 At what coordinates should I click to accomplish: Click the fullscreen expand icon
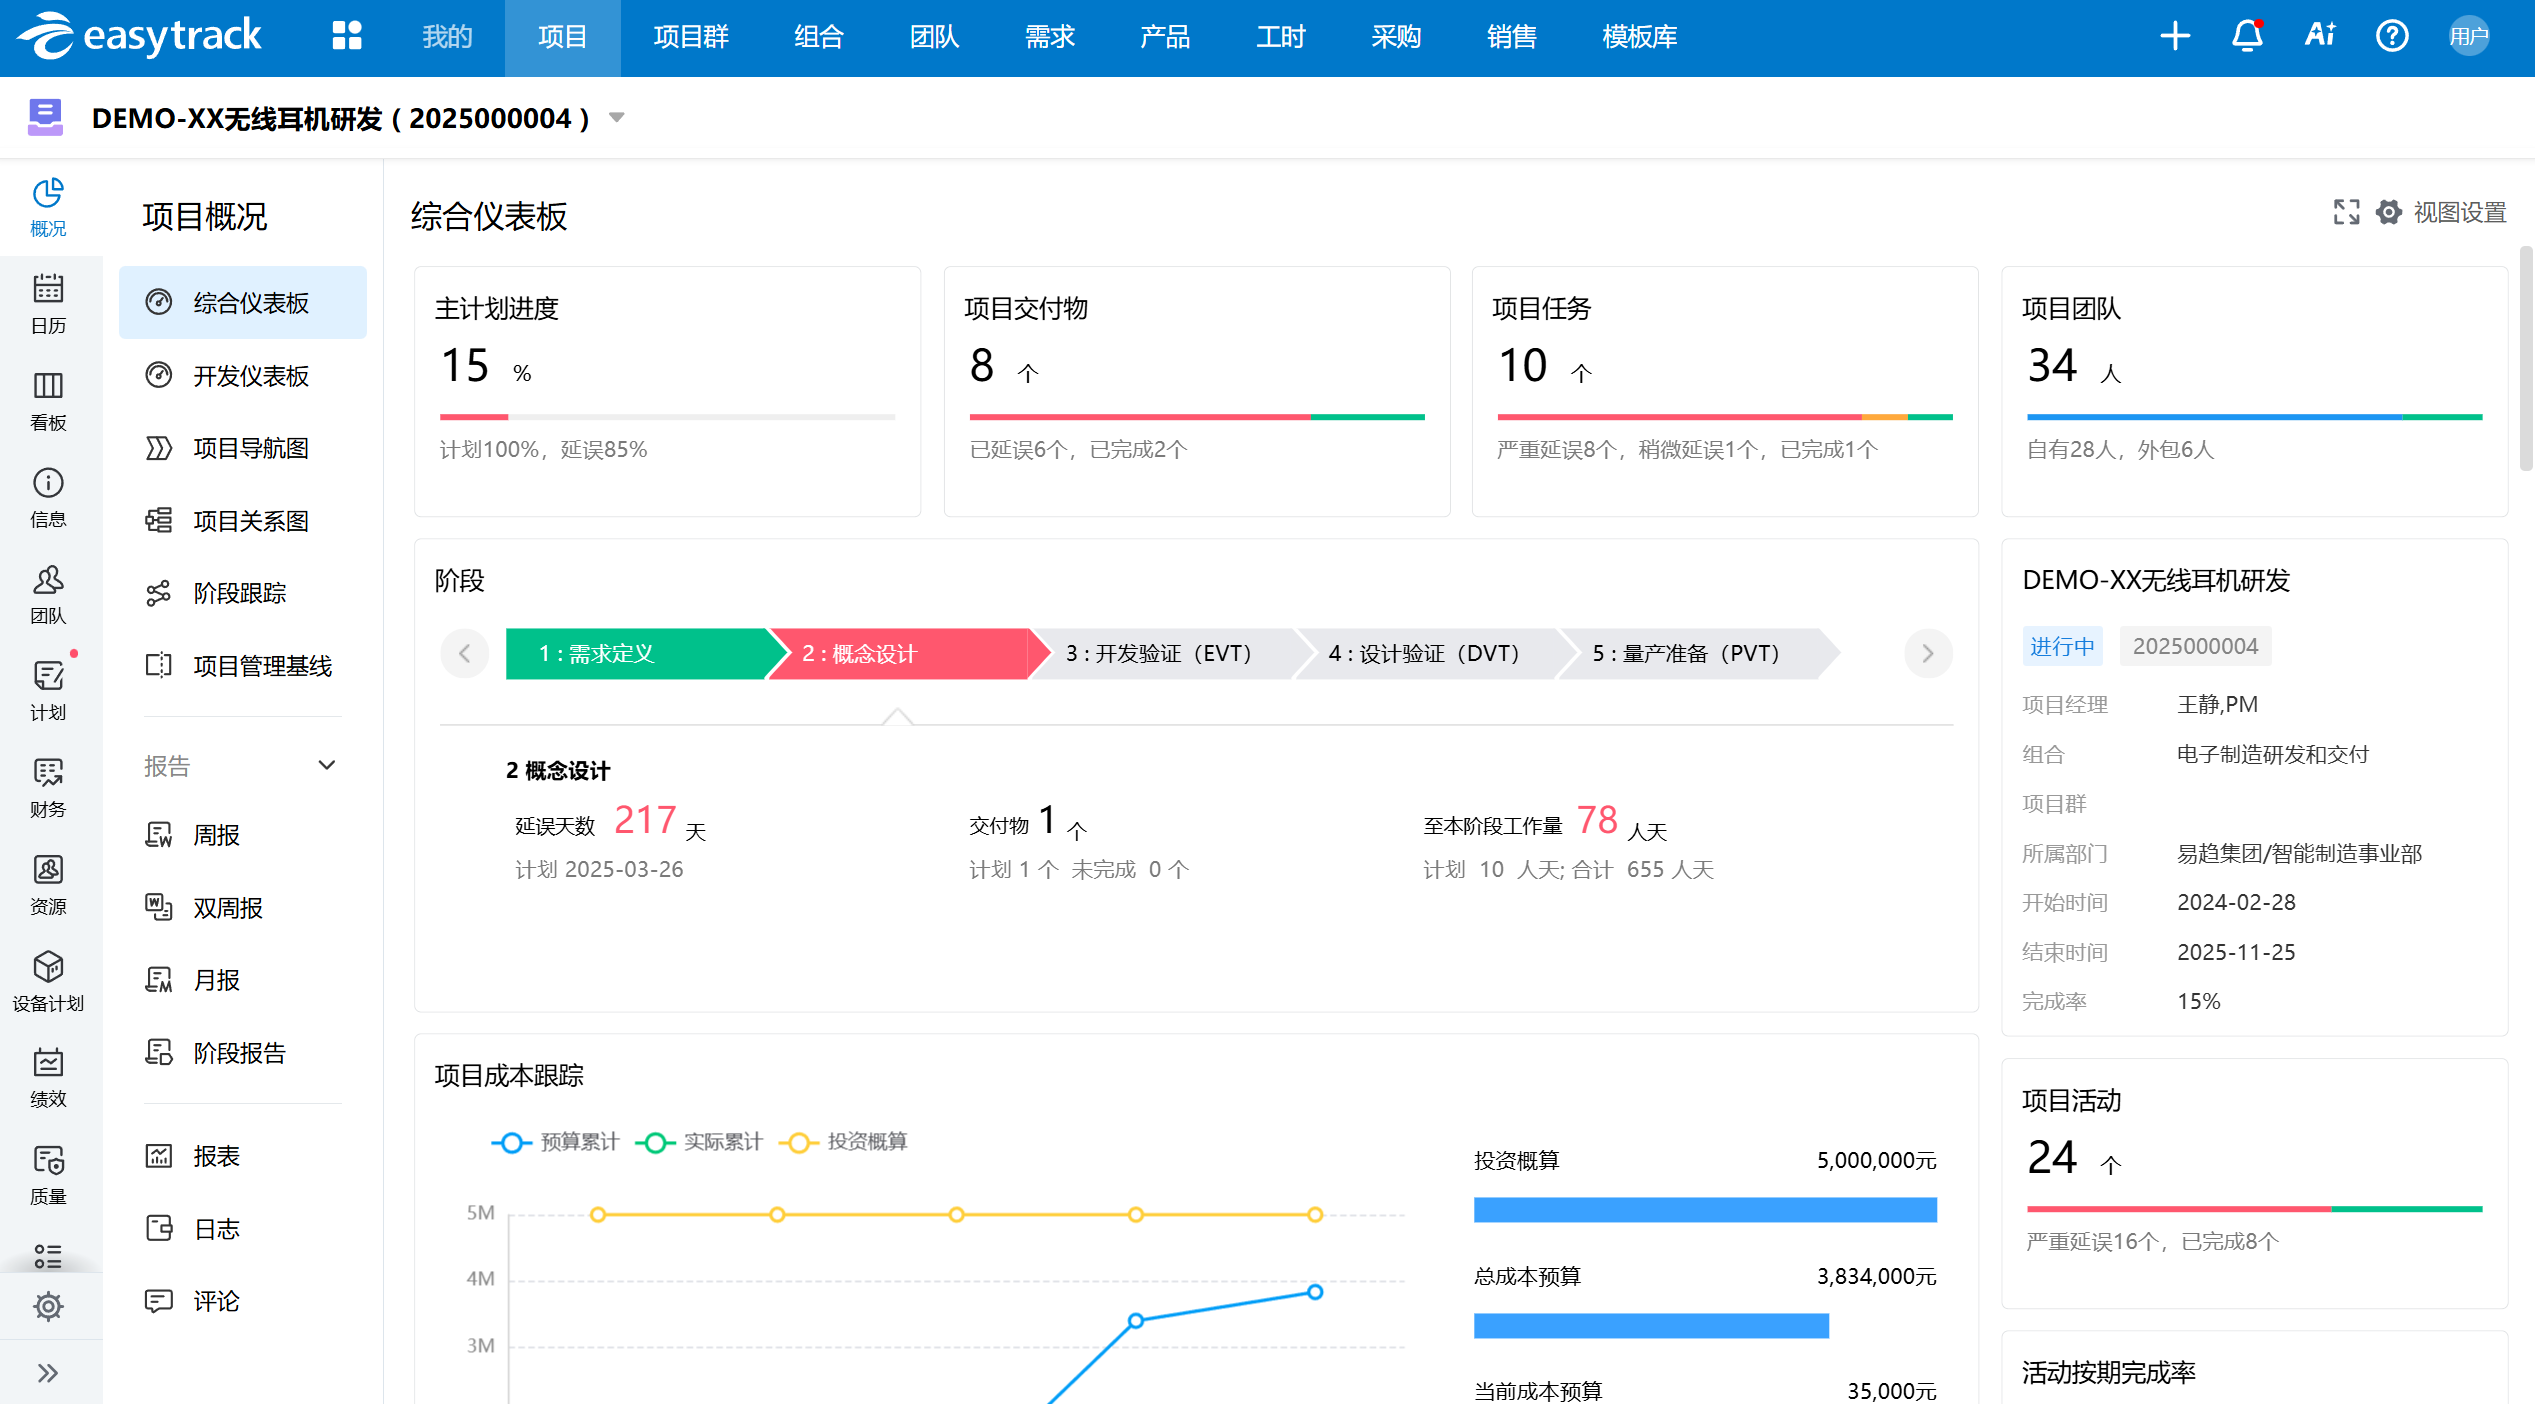(2346, 212)
